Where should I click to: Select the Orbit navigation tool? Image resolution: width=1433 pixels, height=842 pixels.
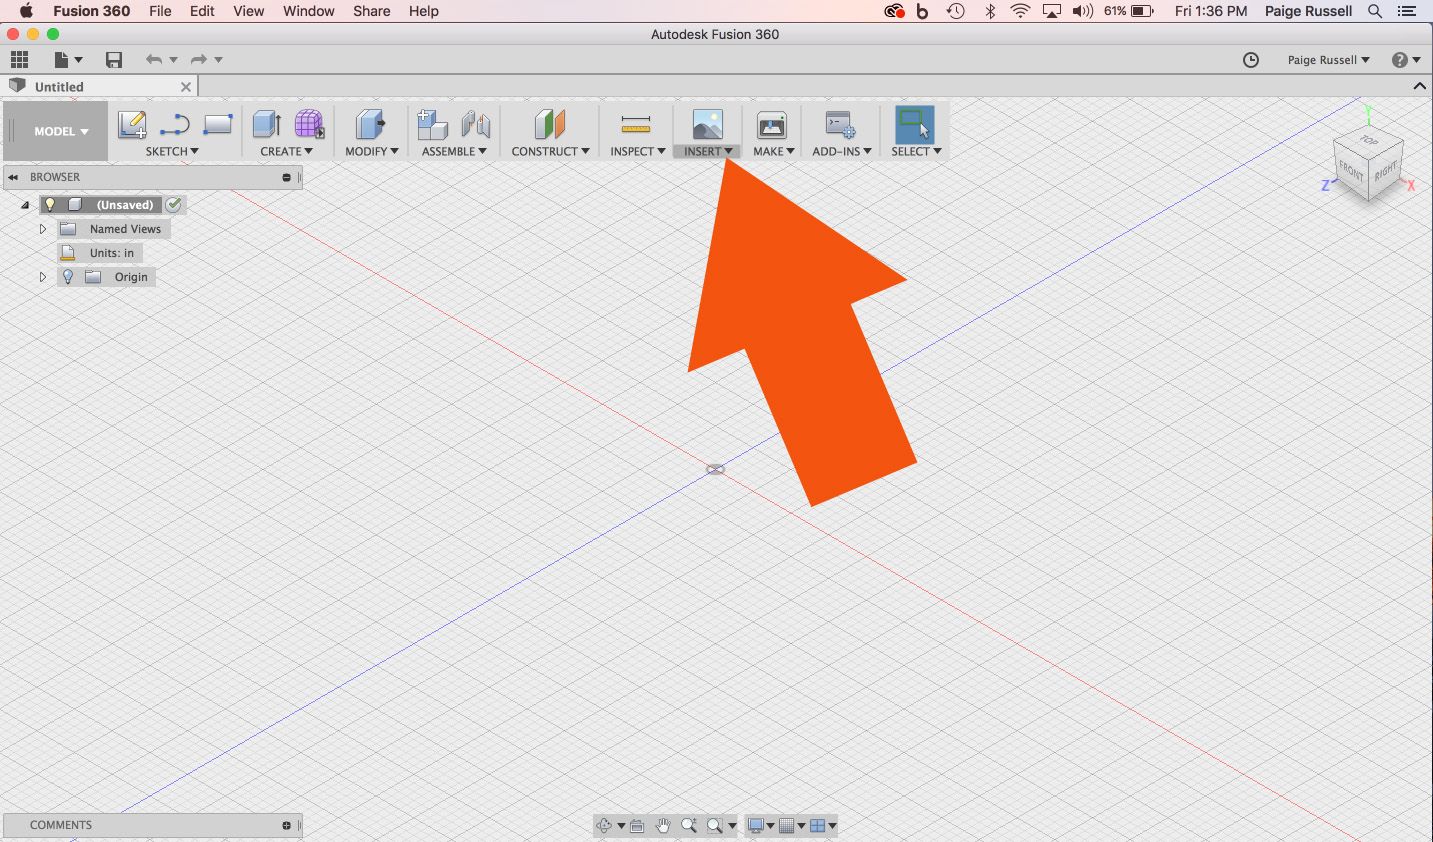pos(604,826)
